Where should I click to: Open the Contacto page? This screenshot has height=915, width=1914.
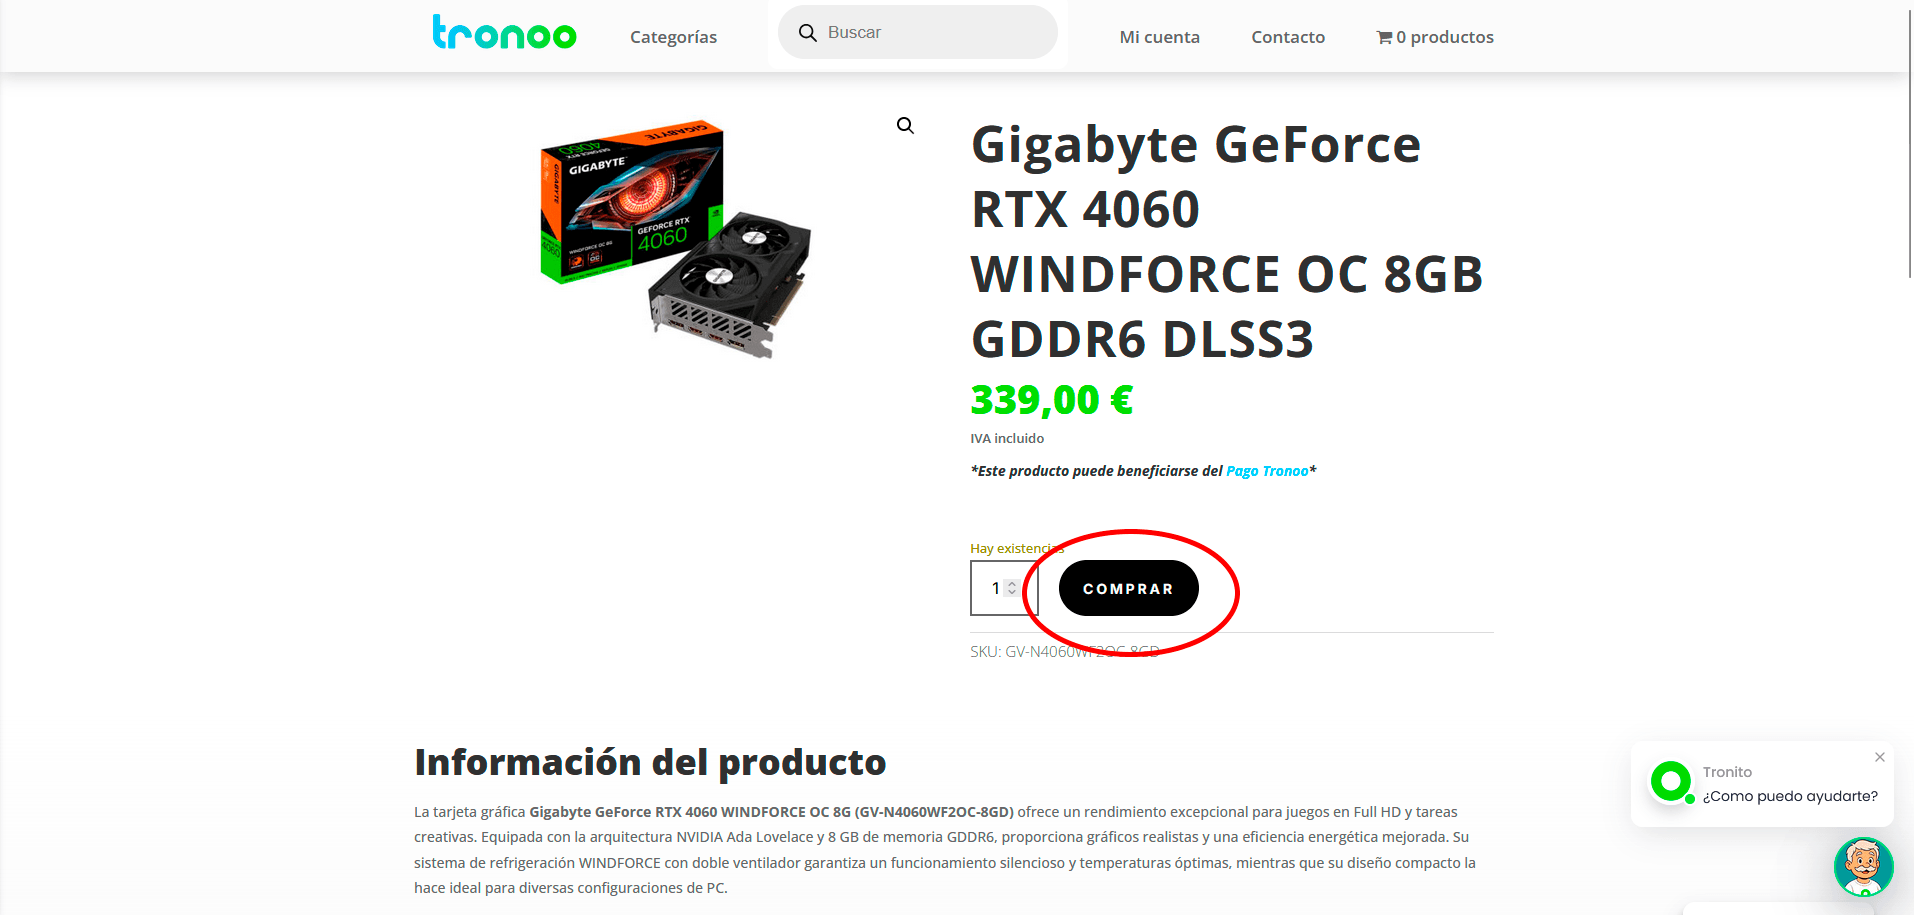1288,37
